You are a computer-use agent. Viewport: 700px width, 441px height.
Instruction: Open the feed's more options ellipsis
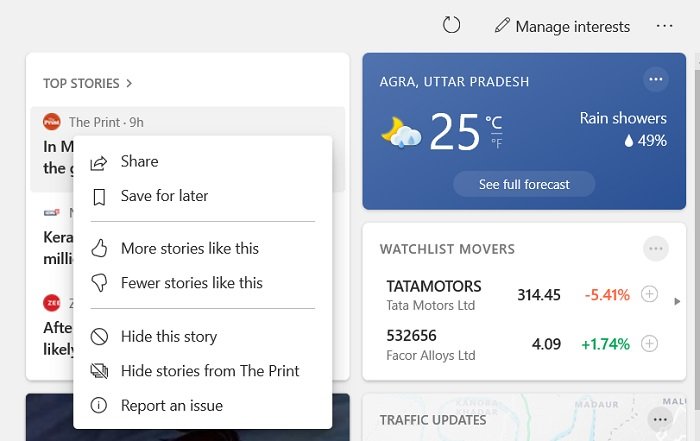click(x=664, y=26)
